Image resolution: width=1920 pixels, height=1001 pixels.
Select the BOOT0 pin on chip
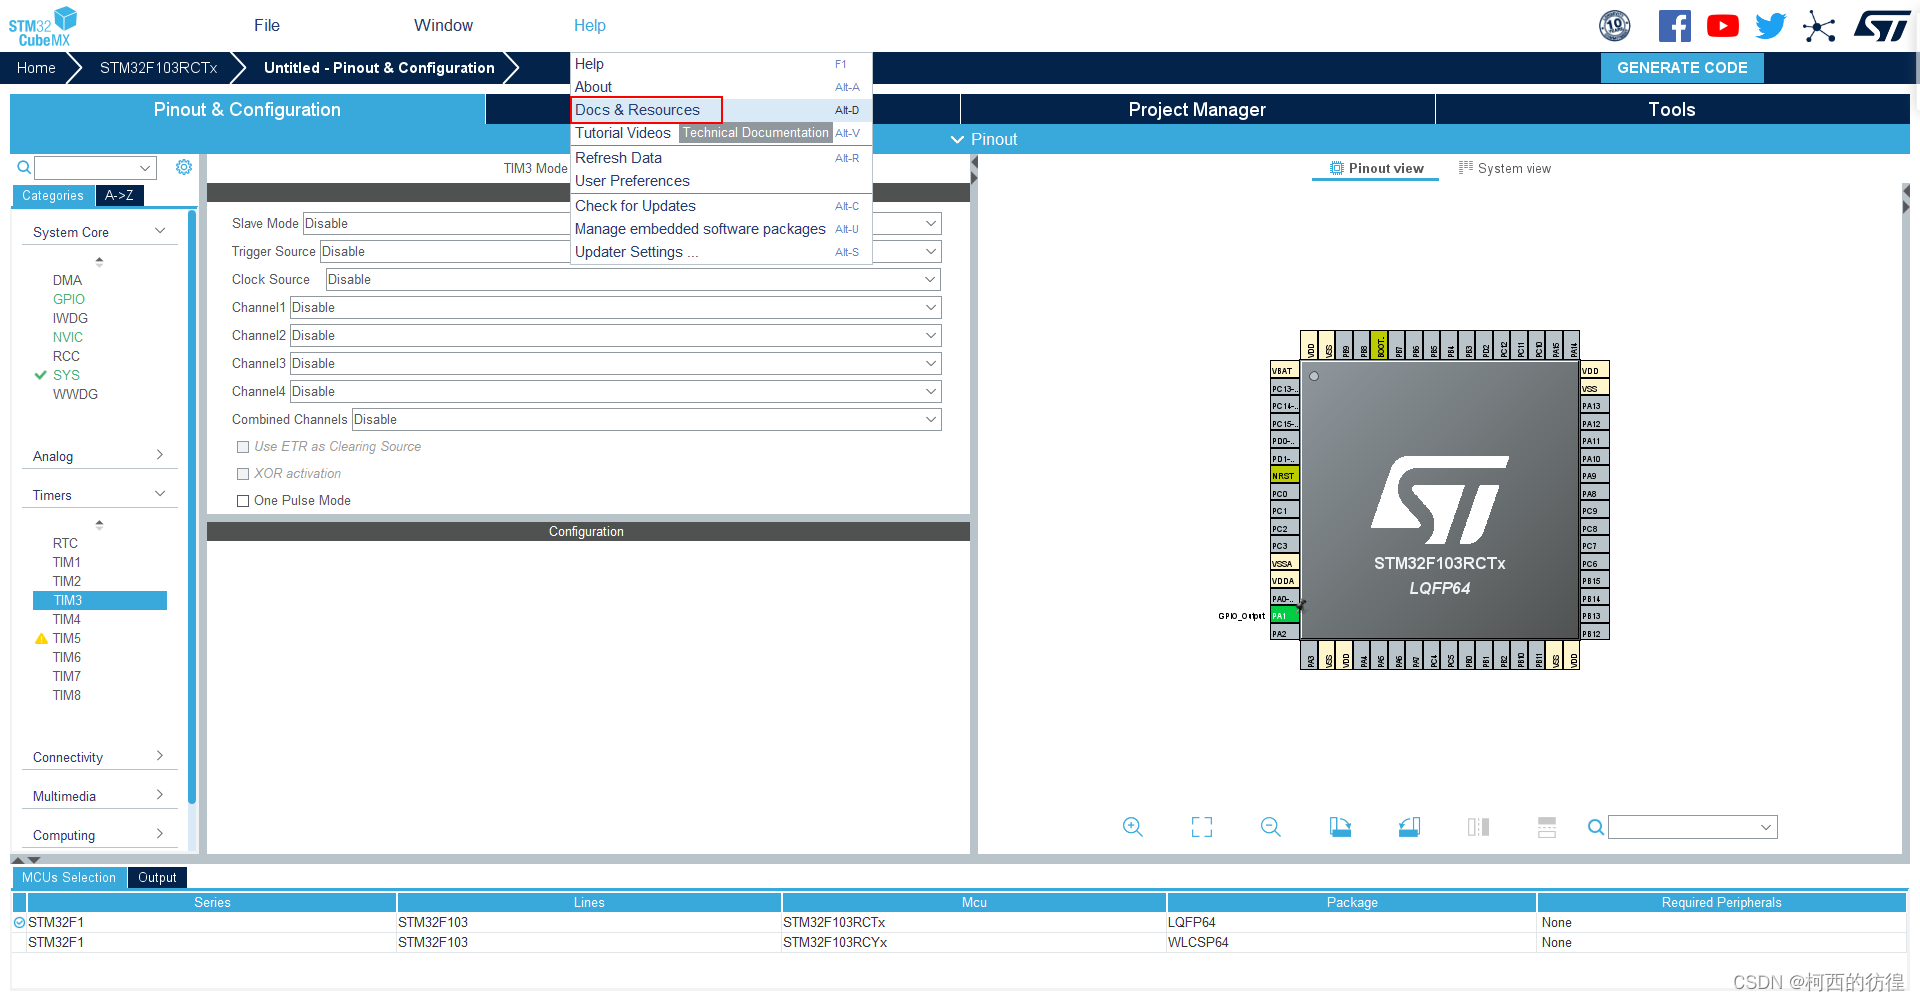(x=1380, y=346)
